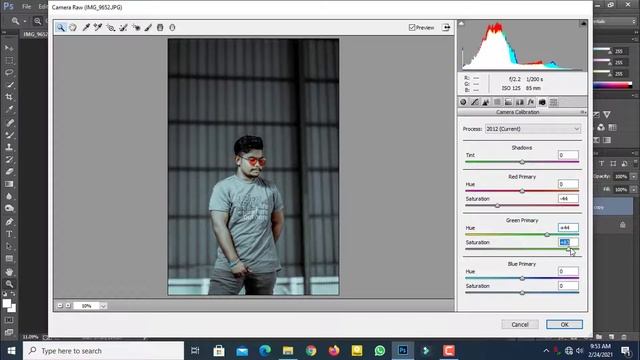The height and width of the screenshot is (360, 640).
Task: Click the Green Primary Hue slider handle
Action: pos(547,235)
